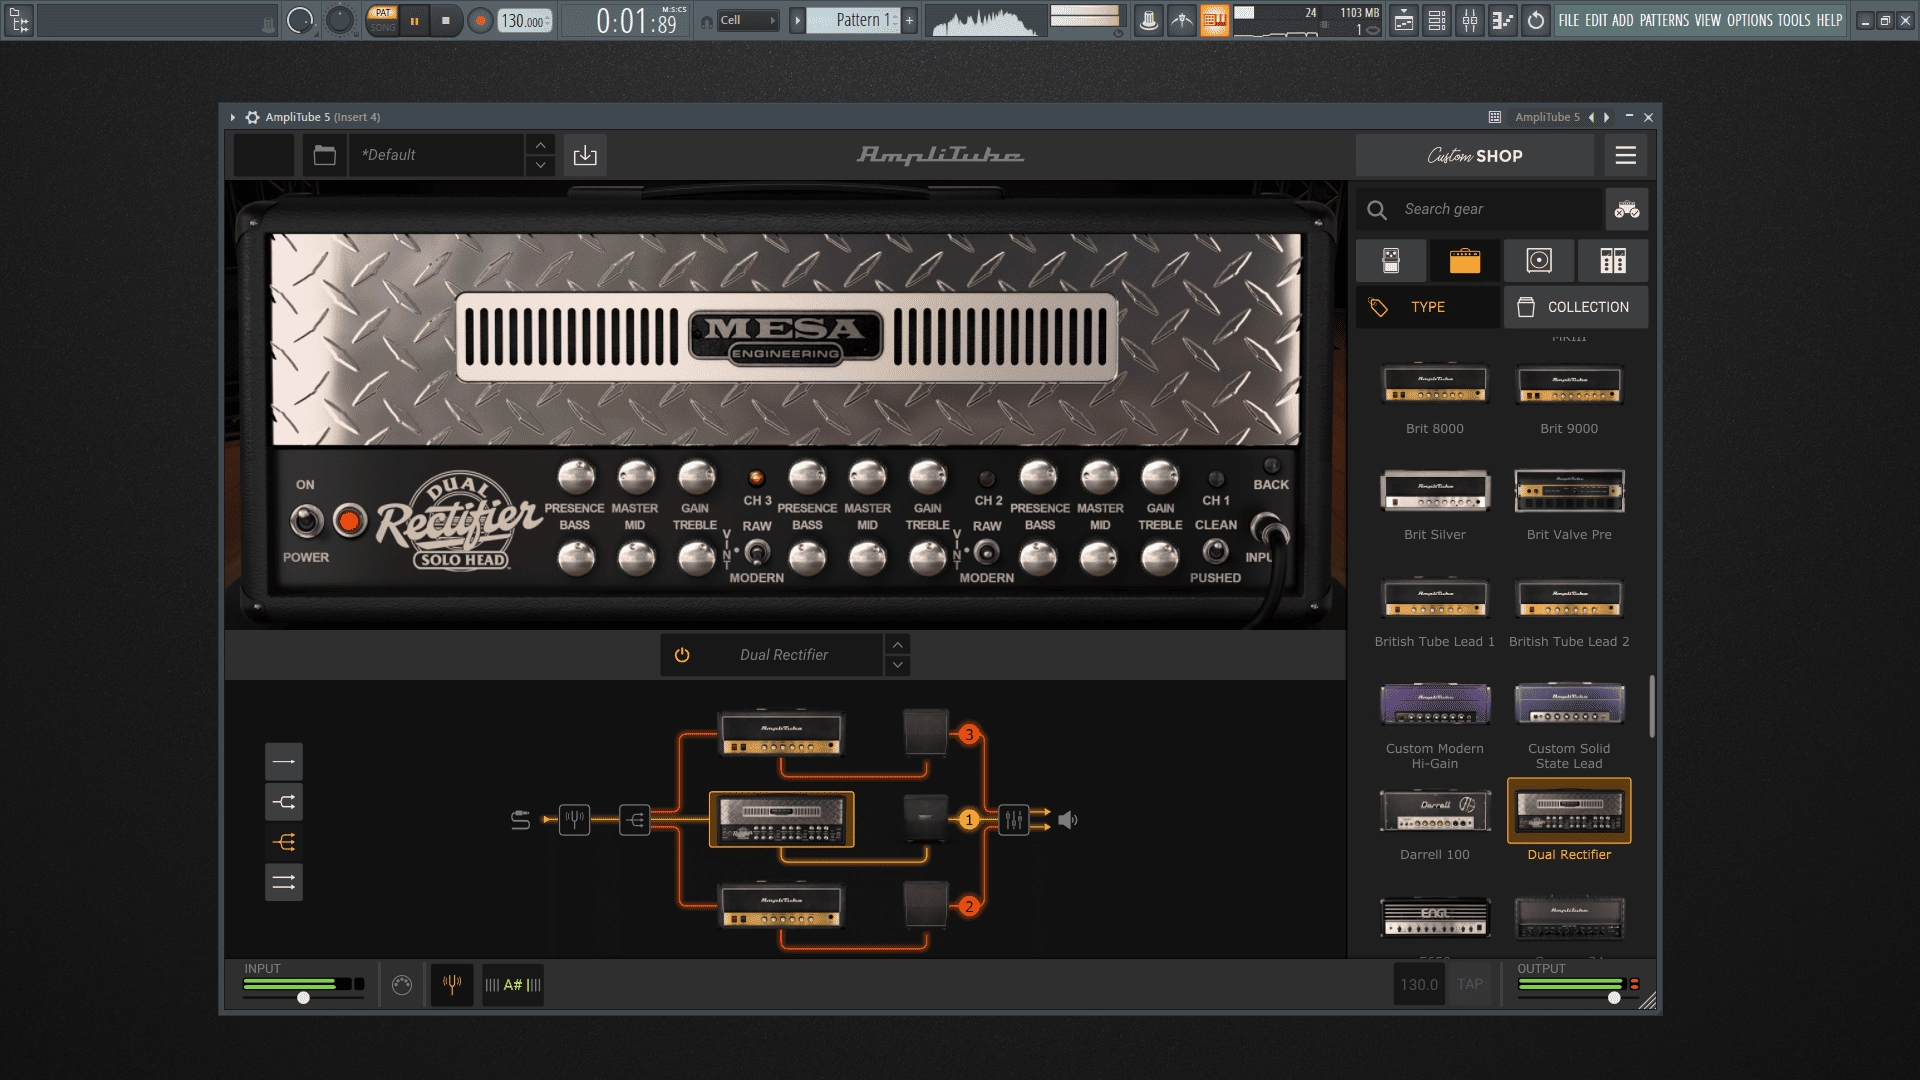Viewport: 1920px width, 1080px height.
Task: Open FL Studio OPTIONS menu
Action: [x=1749, y=20]
